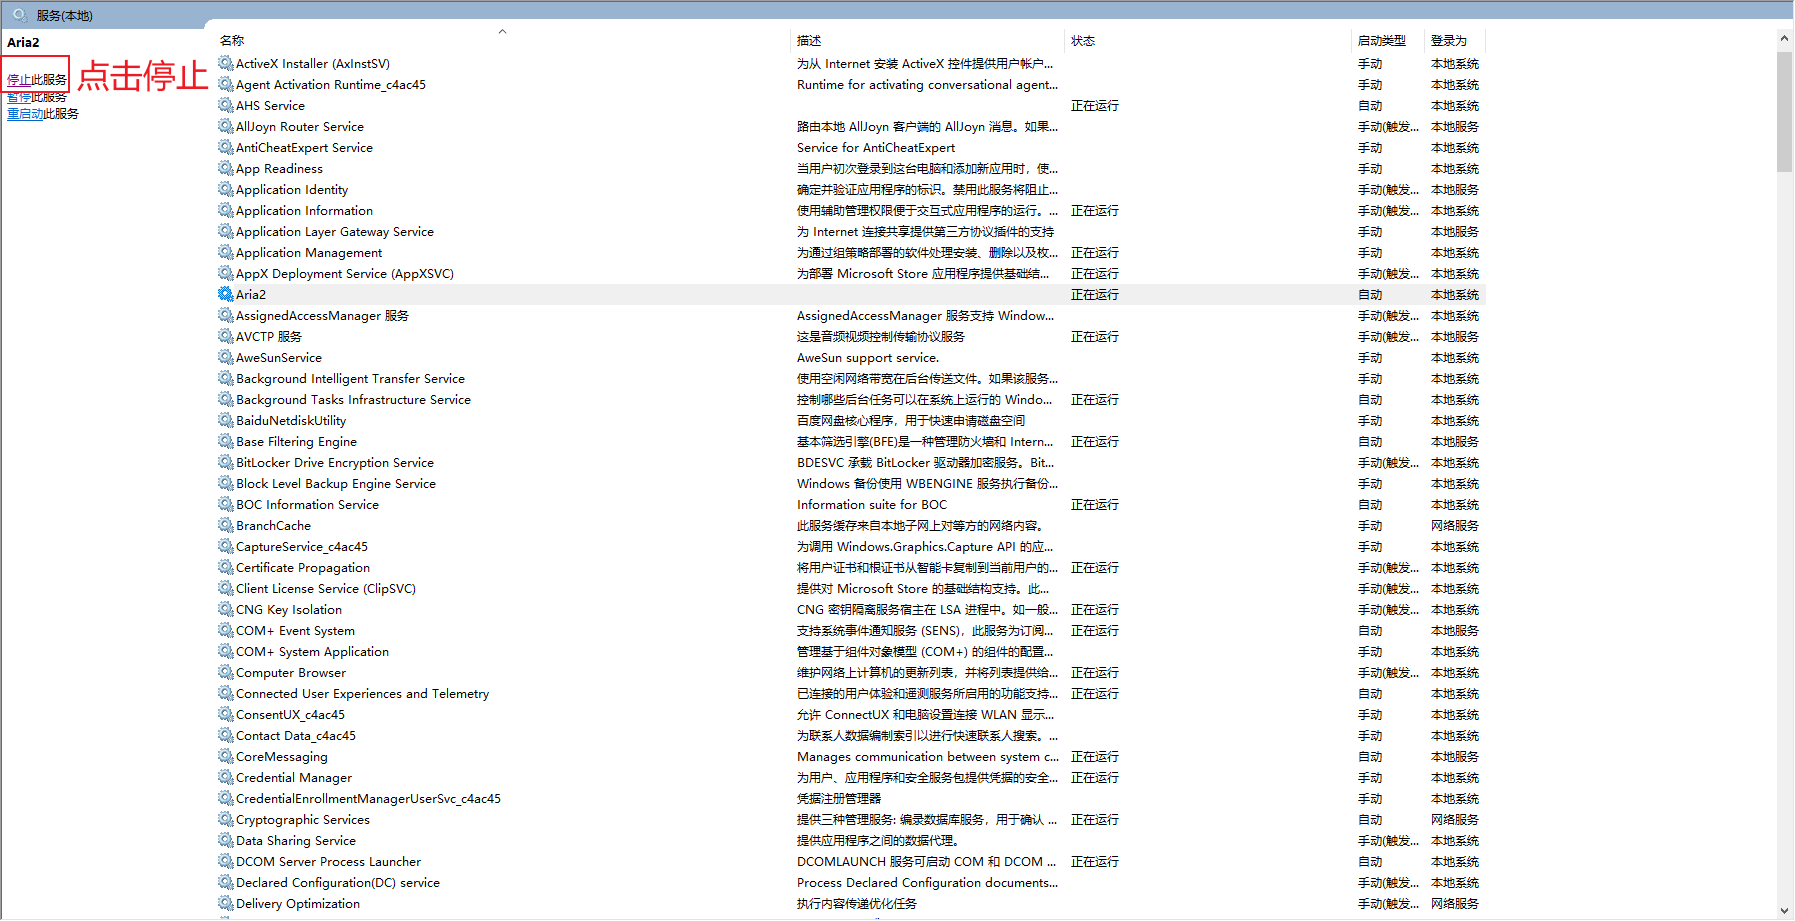Pause the service via 暂停 link
Viewport: 1795px width, 921px height.
(19, 97)
